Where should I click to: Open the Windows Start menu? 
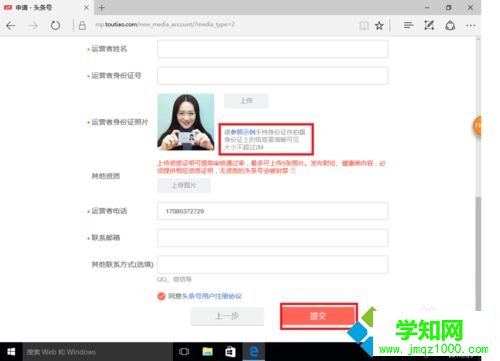pyautogui.click(x=11, y=352)
